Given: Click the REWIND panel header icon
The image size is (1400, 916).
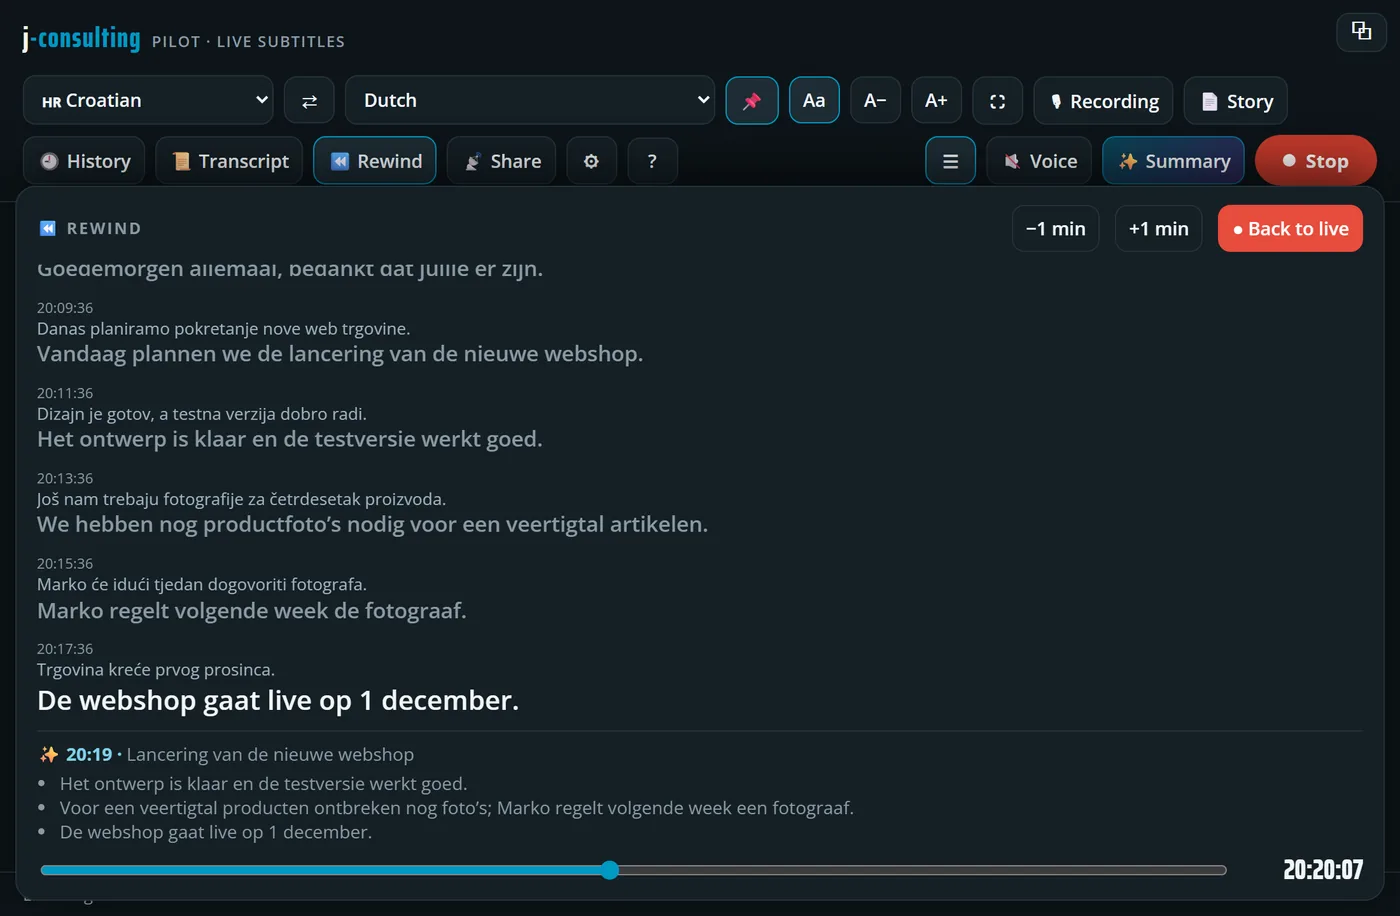Looking at the screenshot, I should coord(47,228).
